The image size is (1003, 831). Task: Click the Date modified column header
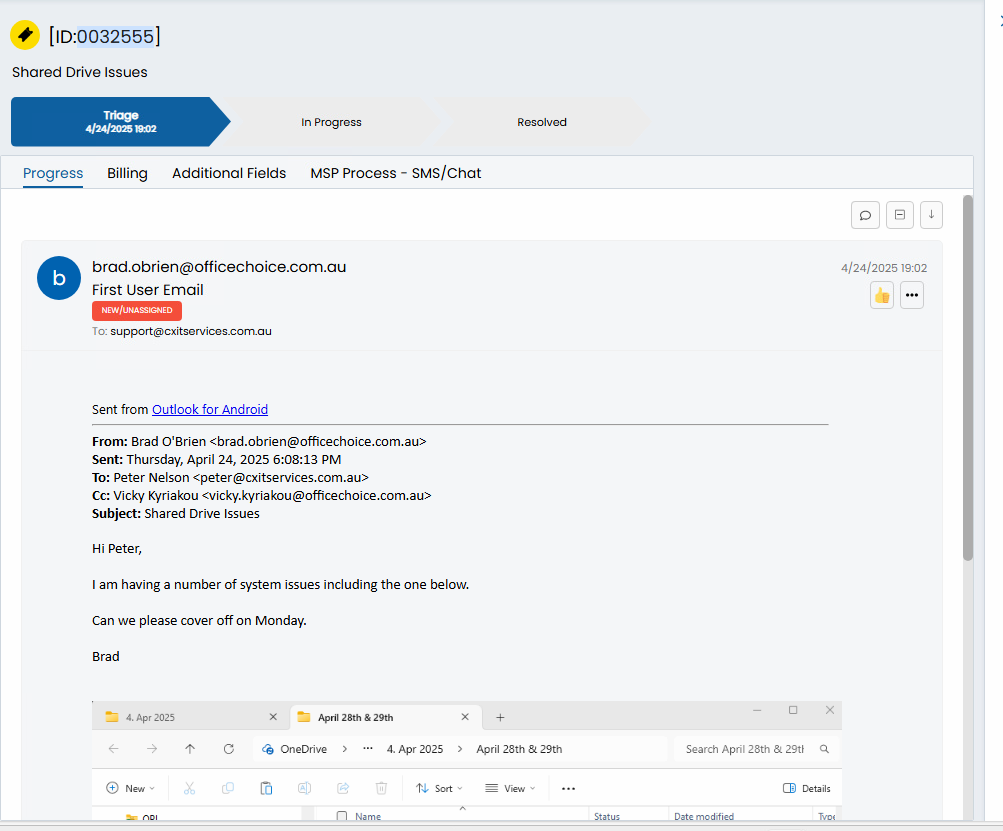coord(704,816)
